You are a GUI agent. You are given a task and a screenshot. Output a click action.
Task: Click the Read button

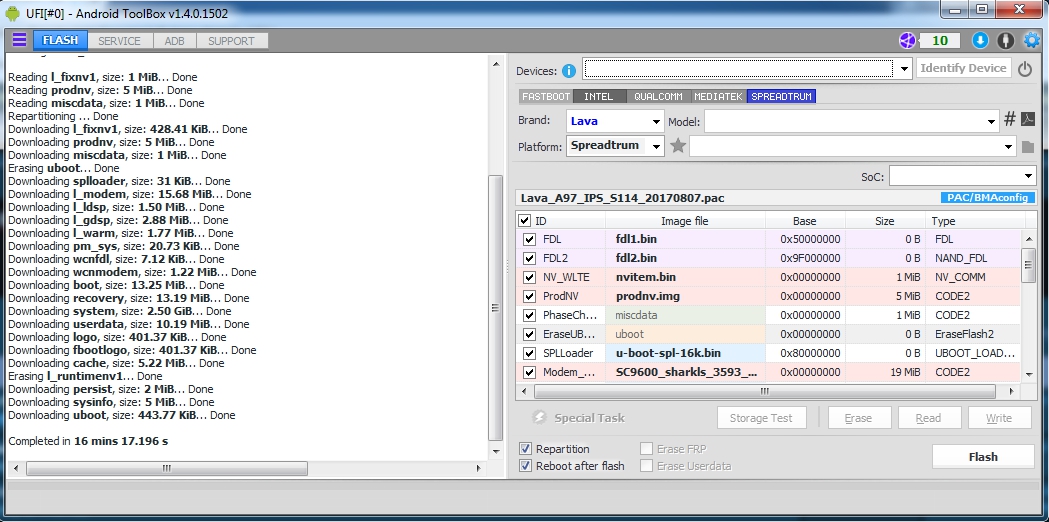click(929, 418)
